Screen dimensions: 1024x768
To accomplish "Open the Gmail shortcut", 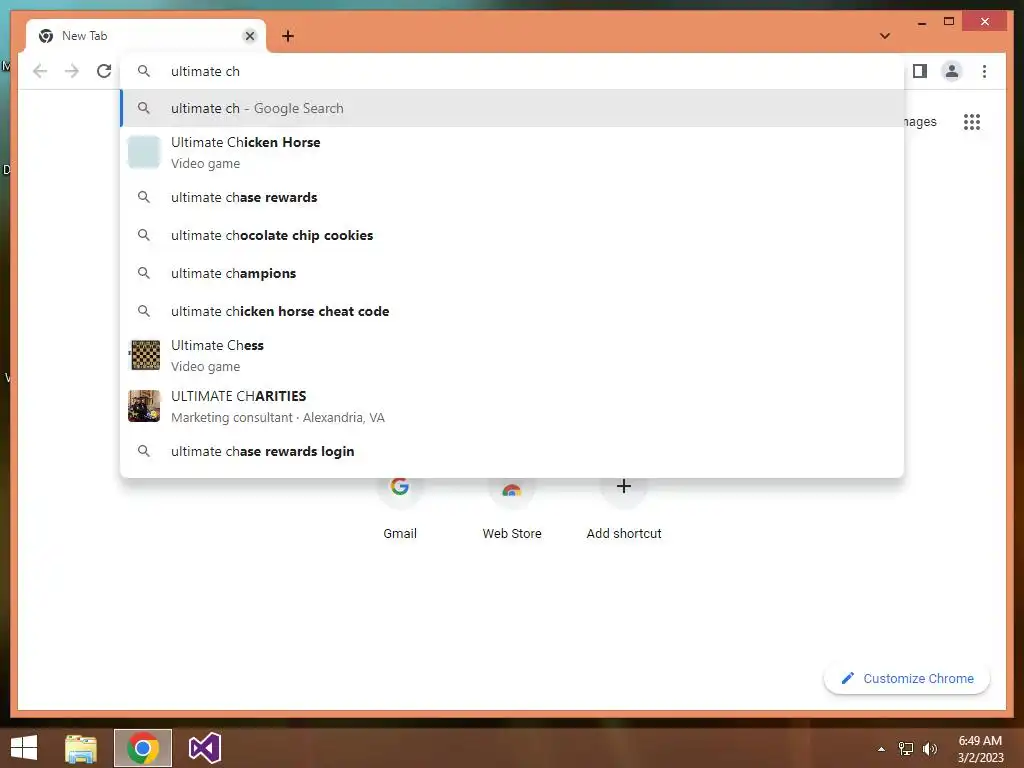I will tap(400, 509).
